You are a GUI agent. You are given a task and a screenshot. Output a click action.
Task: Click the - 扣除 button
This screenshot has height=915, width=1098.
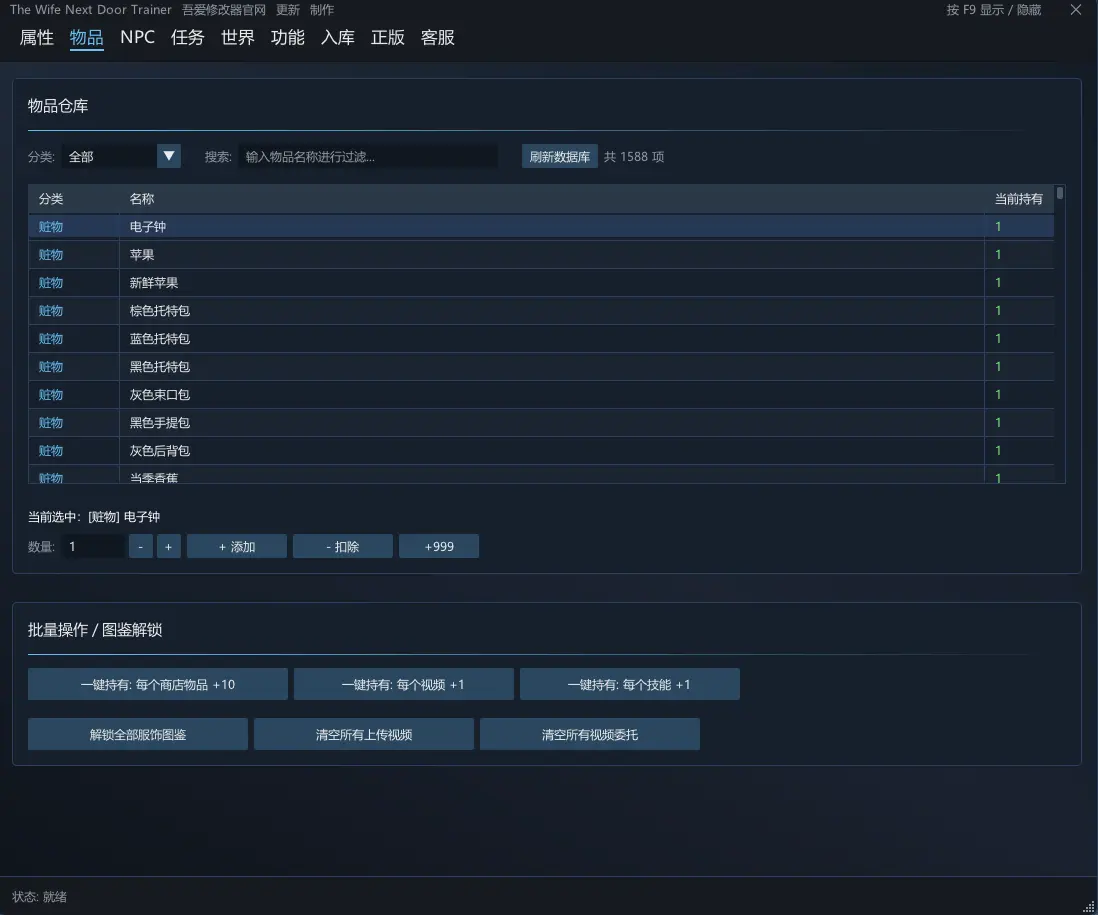(x=342, y=546)
